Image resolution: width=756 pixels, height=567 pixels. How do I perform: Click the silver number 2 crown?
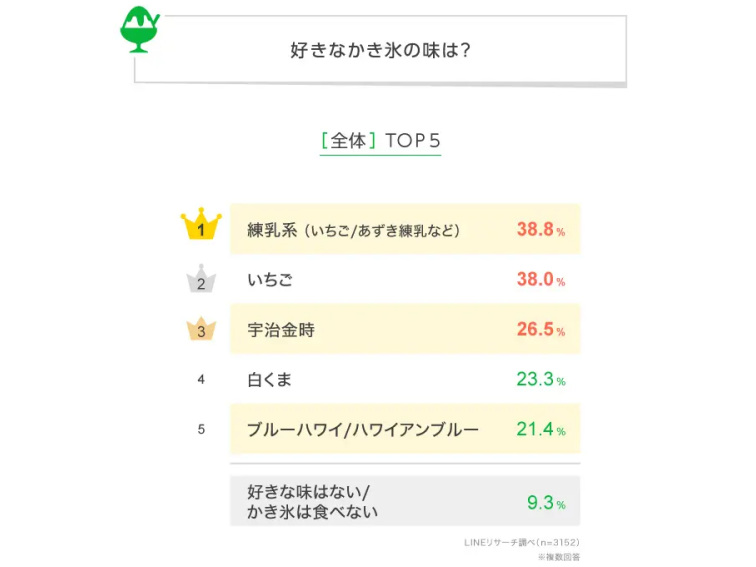(x=201, y=279)
